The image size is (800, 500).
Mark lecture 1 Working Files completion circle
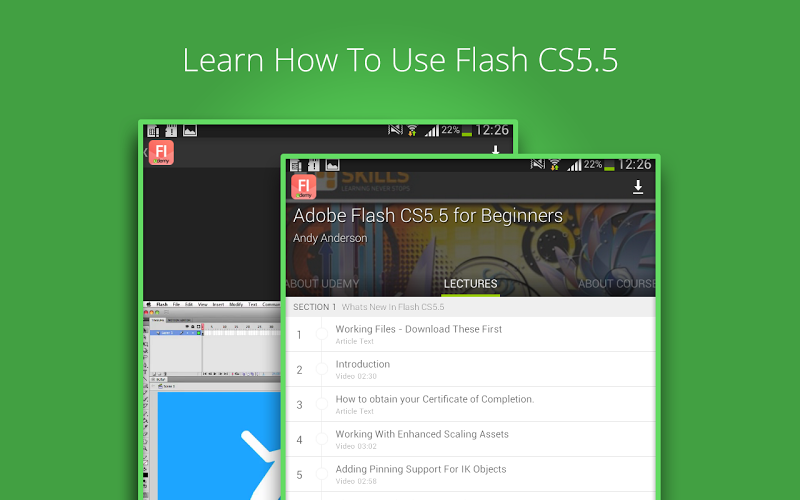(x=322, y=334)
